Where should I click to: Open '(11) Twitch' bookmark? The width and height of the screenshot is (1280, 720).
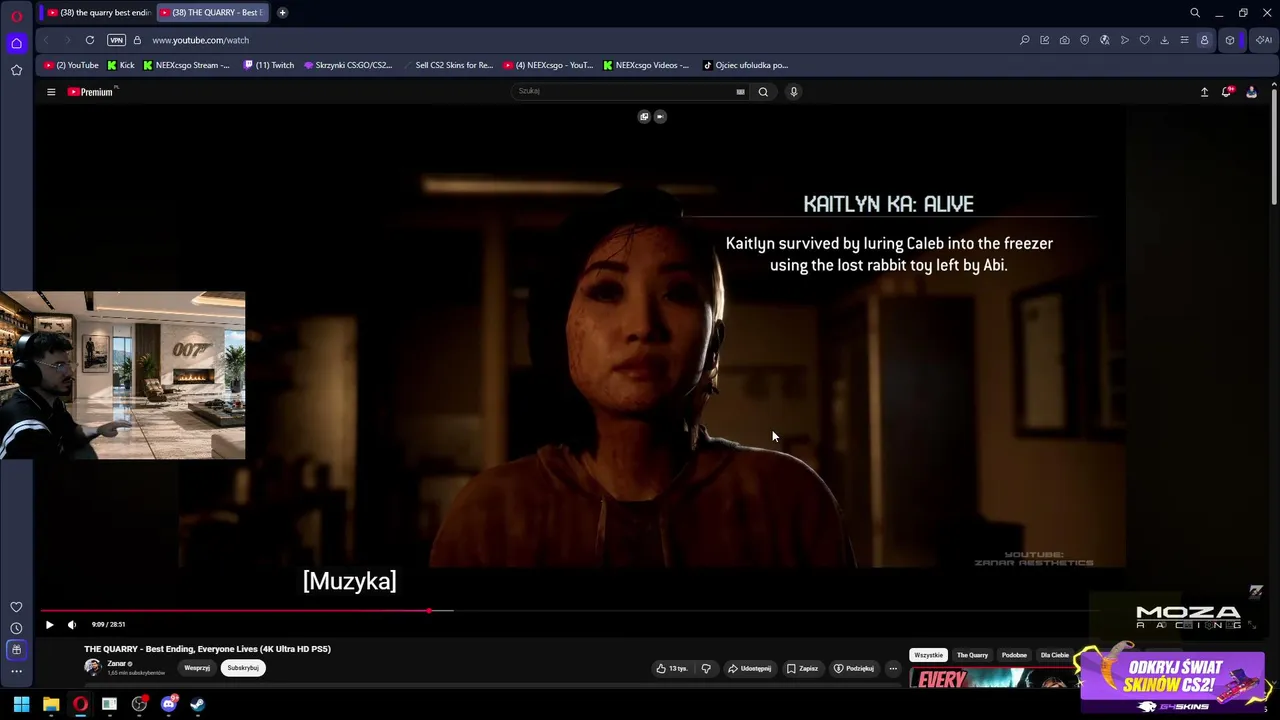point(268,65)
